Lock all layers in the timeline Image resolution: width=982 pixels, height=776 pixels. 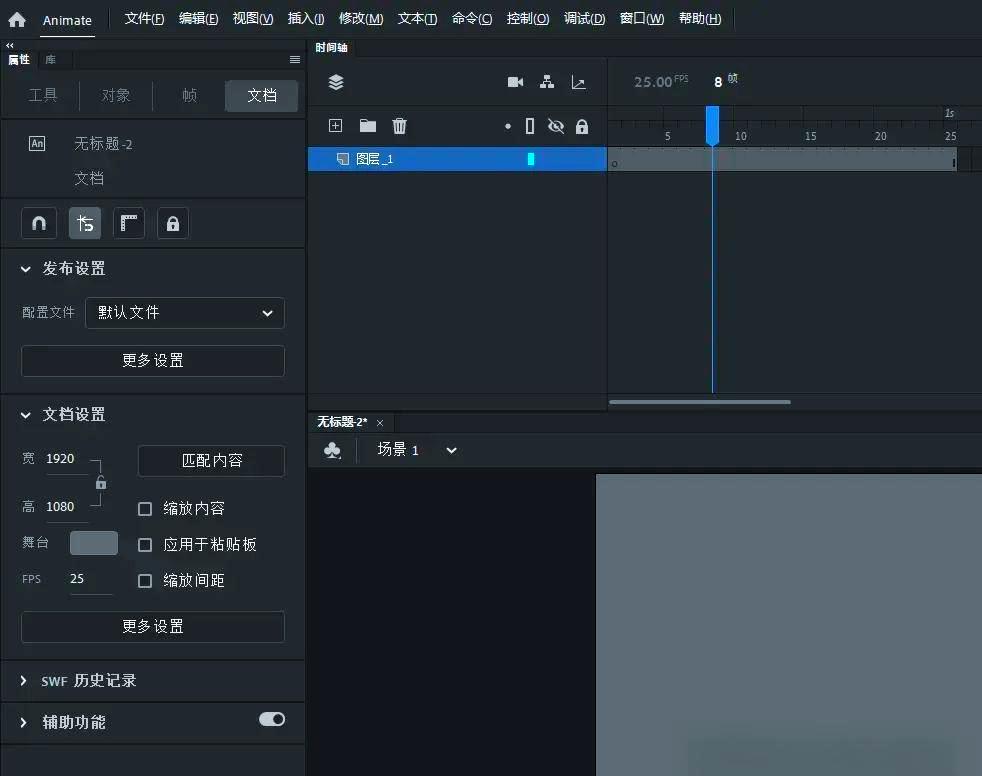point(583,126)
